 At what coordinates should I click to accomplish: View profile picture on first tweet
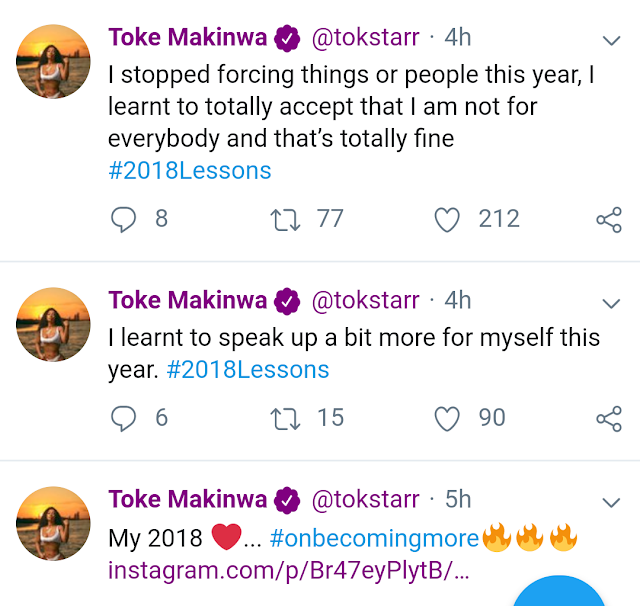tap(54, 61)
